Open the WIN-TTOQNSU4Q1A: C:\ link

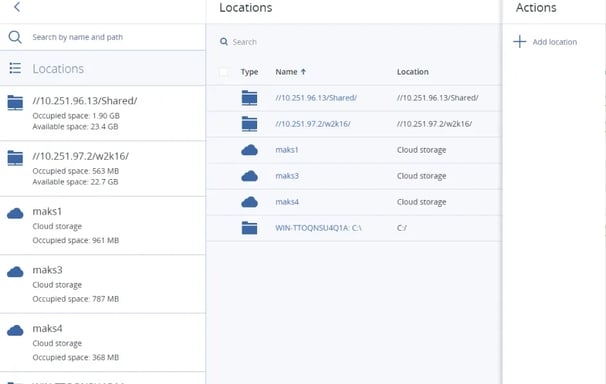point(318,228)
